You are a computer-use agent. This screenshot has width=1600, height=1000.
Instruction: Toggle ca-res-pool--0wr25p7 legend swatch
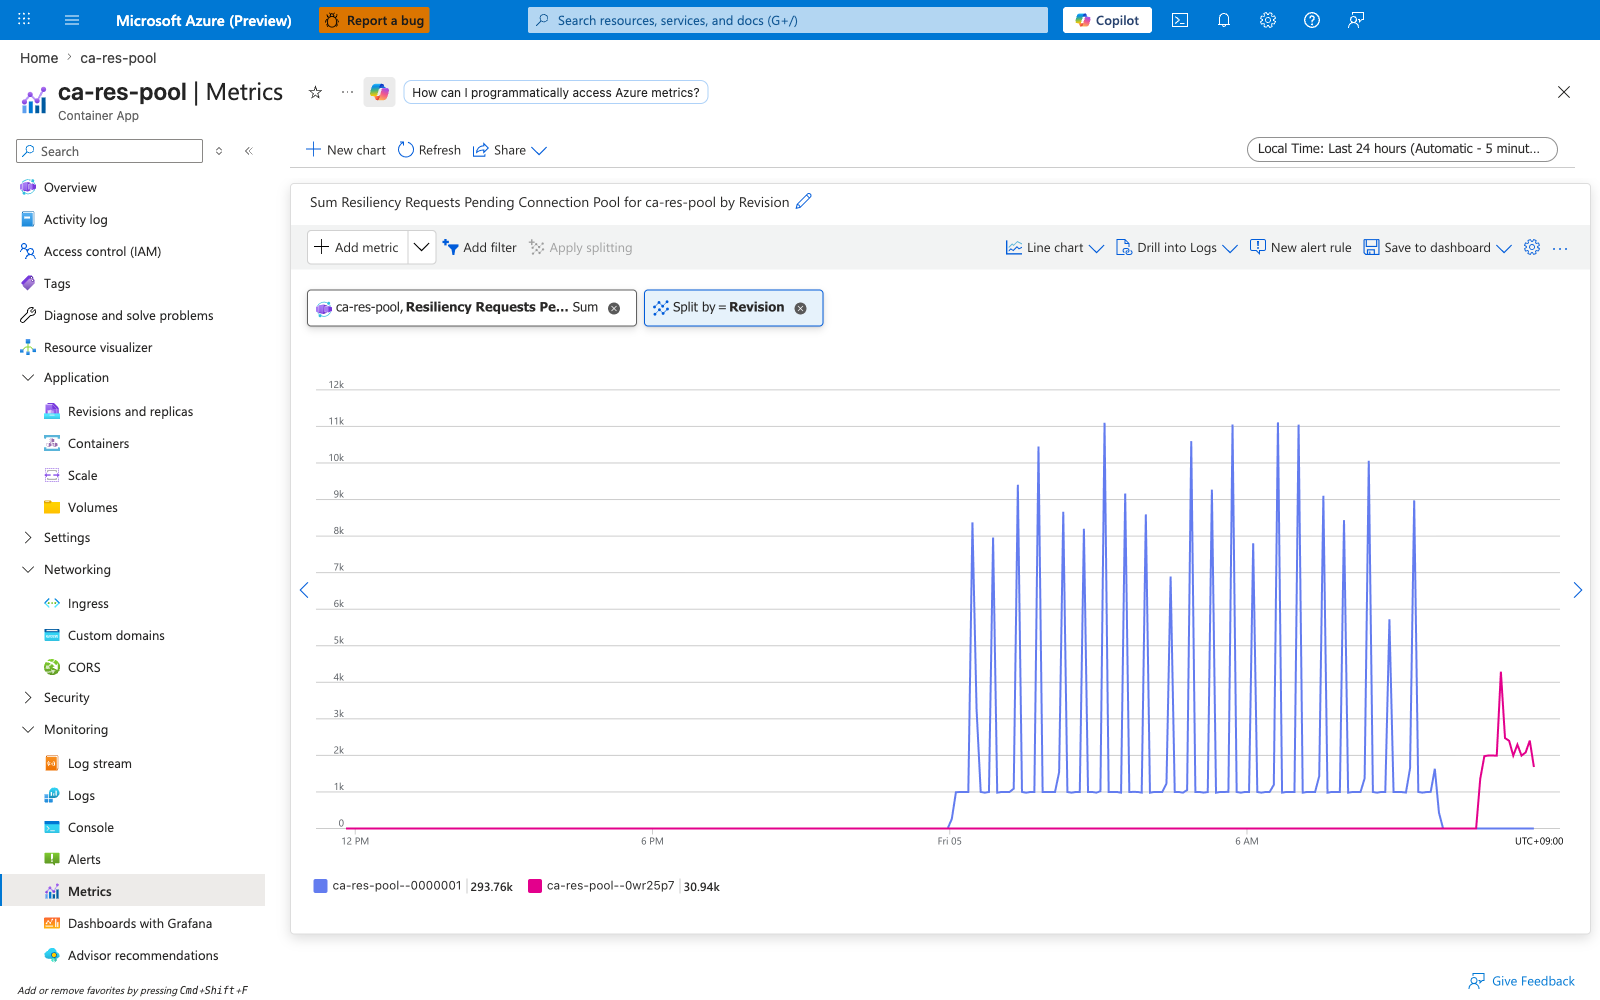coord(535,886)
